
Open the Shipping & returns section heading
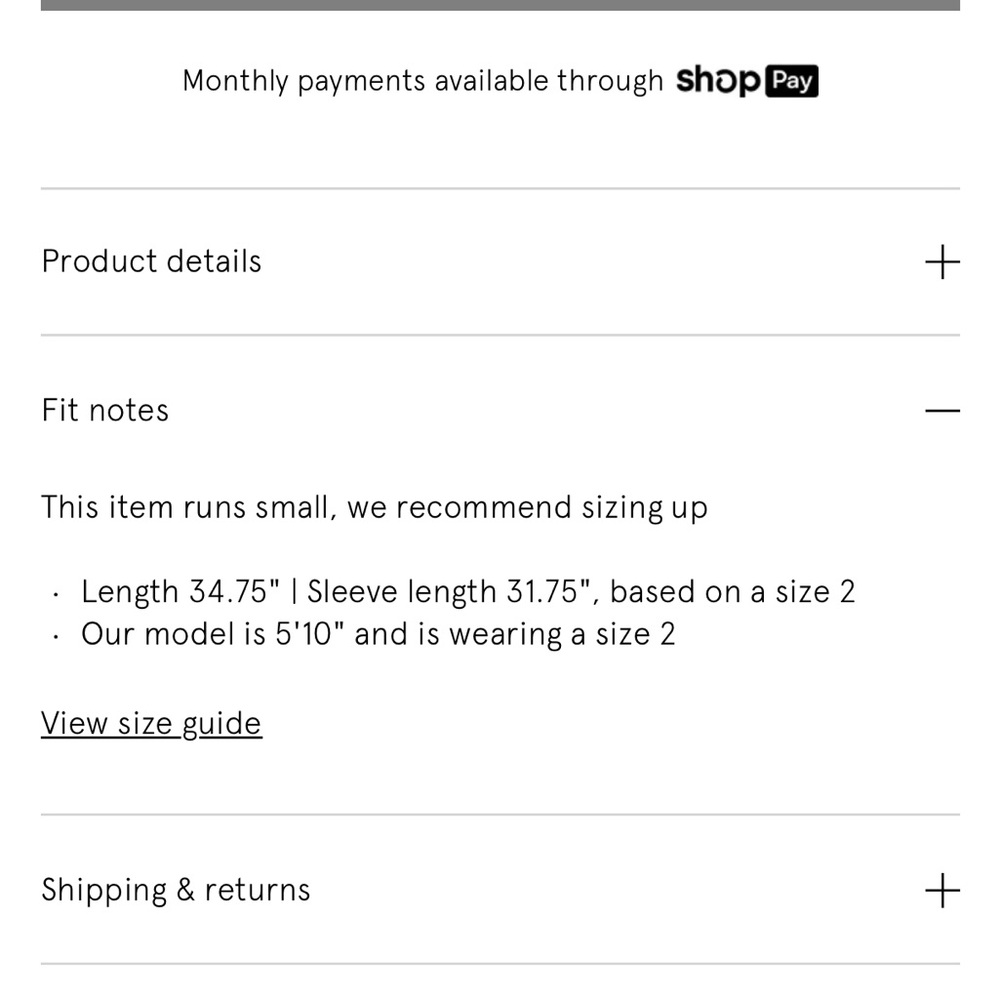click(x=176, y=890)
